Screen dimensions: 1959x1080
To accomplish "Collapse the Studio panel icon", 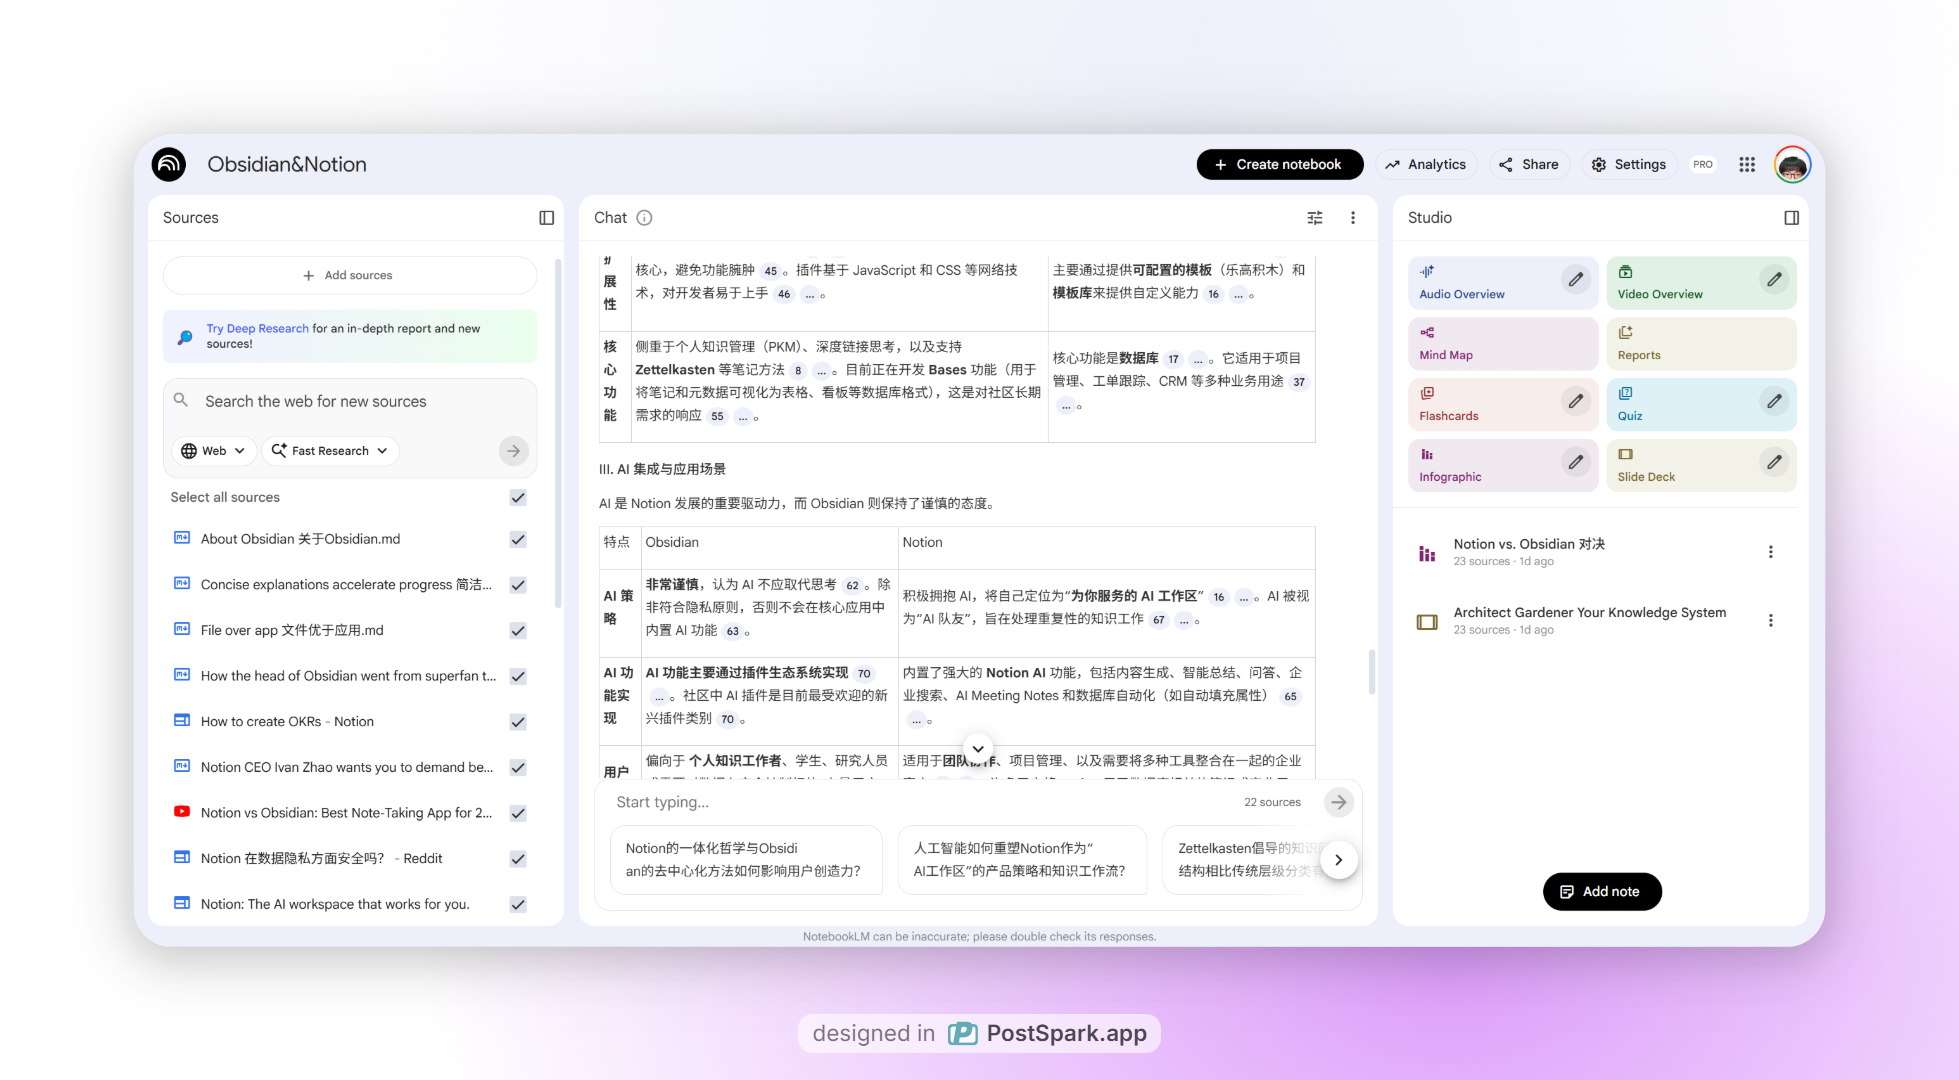I will click(1791, 218).
